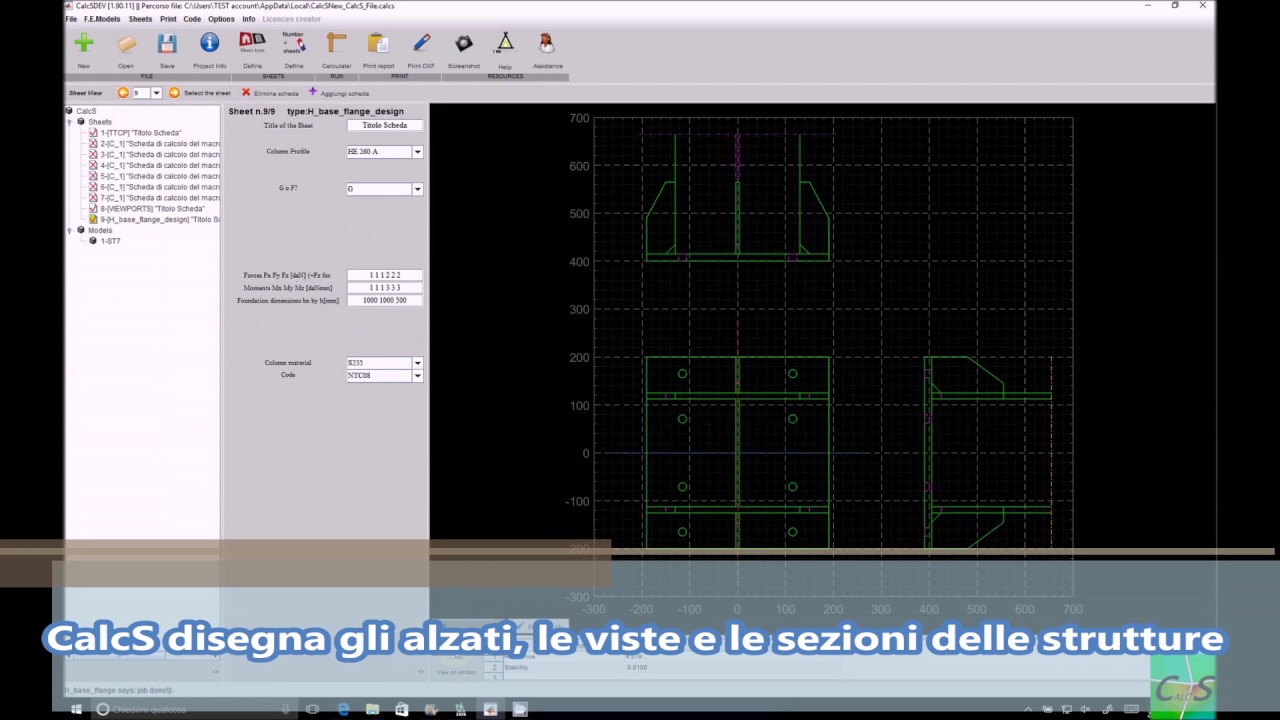Click the red X 'Elimina scheda' icon
The image size is (1280, 720).
246,93
